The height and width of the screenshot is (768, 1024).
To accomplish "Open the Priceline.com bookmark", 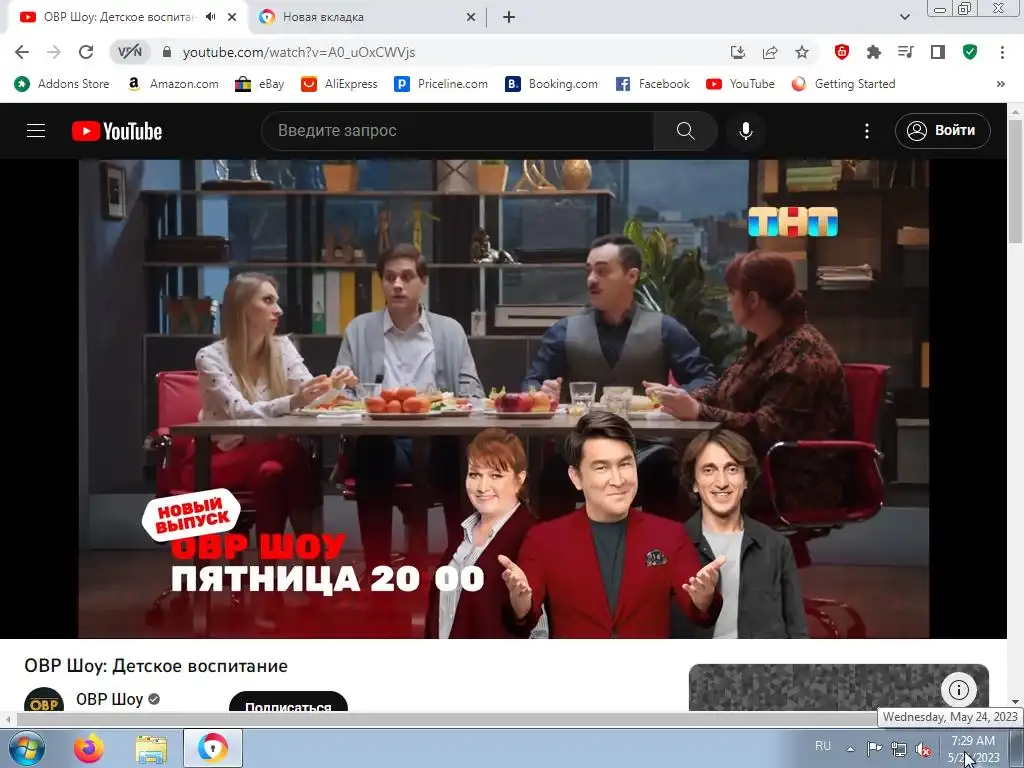I will click(441, 84).
